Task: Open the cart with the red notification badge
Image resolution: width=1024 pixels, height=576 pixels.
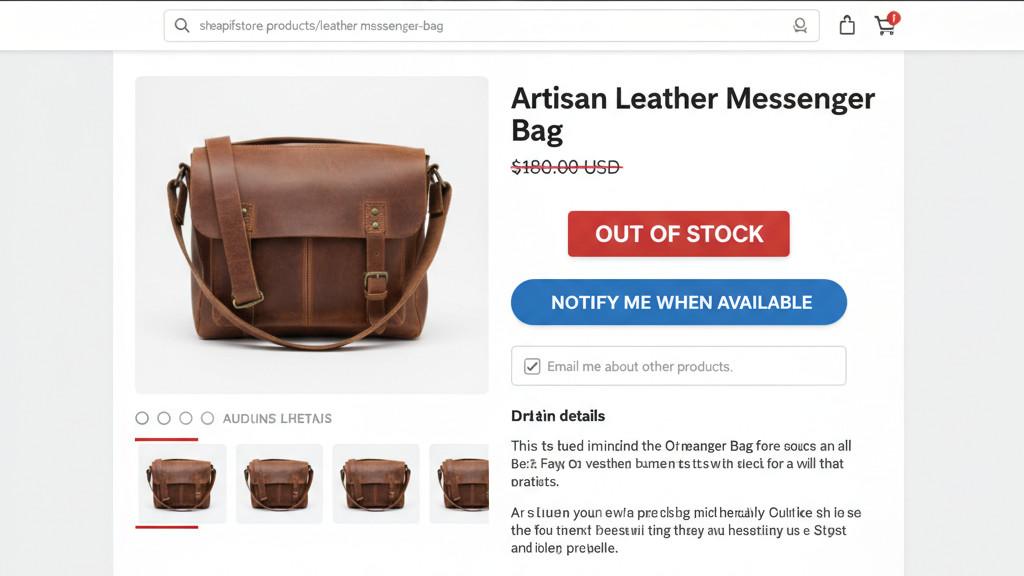Action: [885, 26]
